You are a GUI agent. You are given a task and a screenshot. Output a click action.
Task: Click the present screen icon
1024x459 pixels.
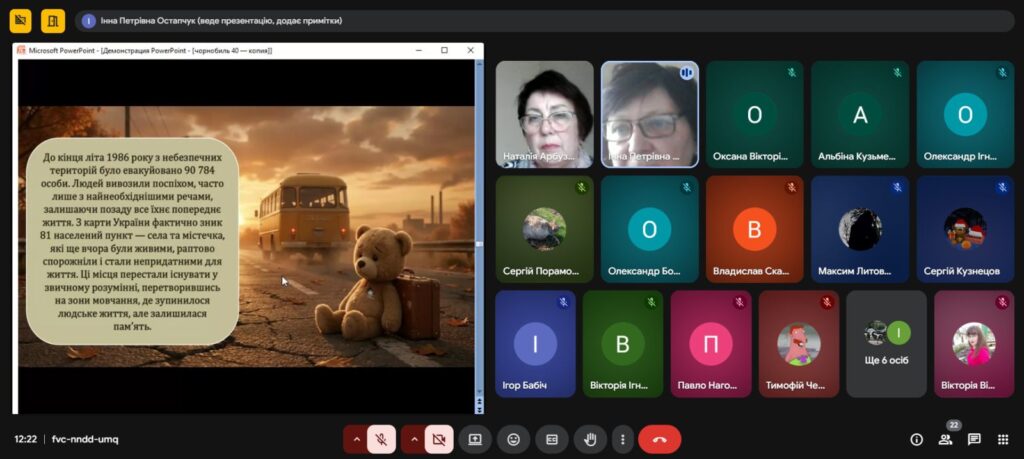475,439
